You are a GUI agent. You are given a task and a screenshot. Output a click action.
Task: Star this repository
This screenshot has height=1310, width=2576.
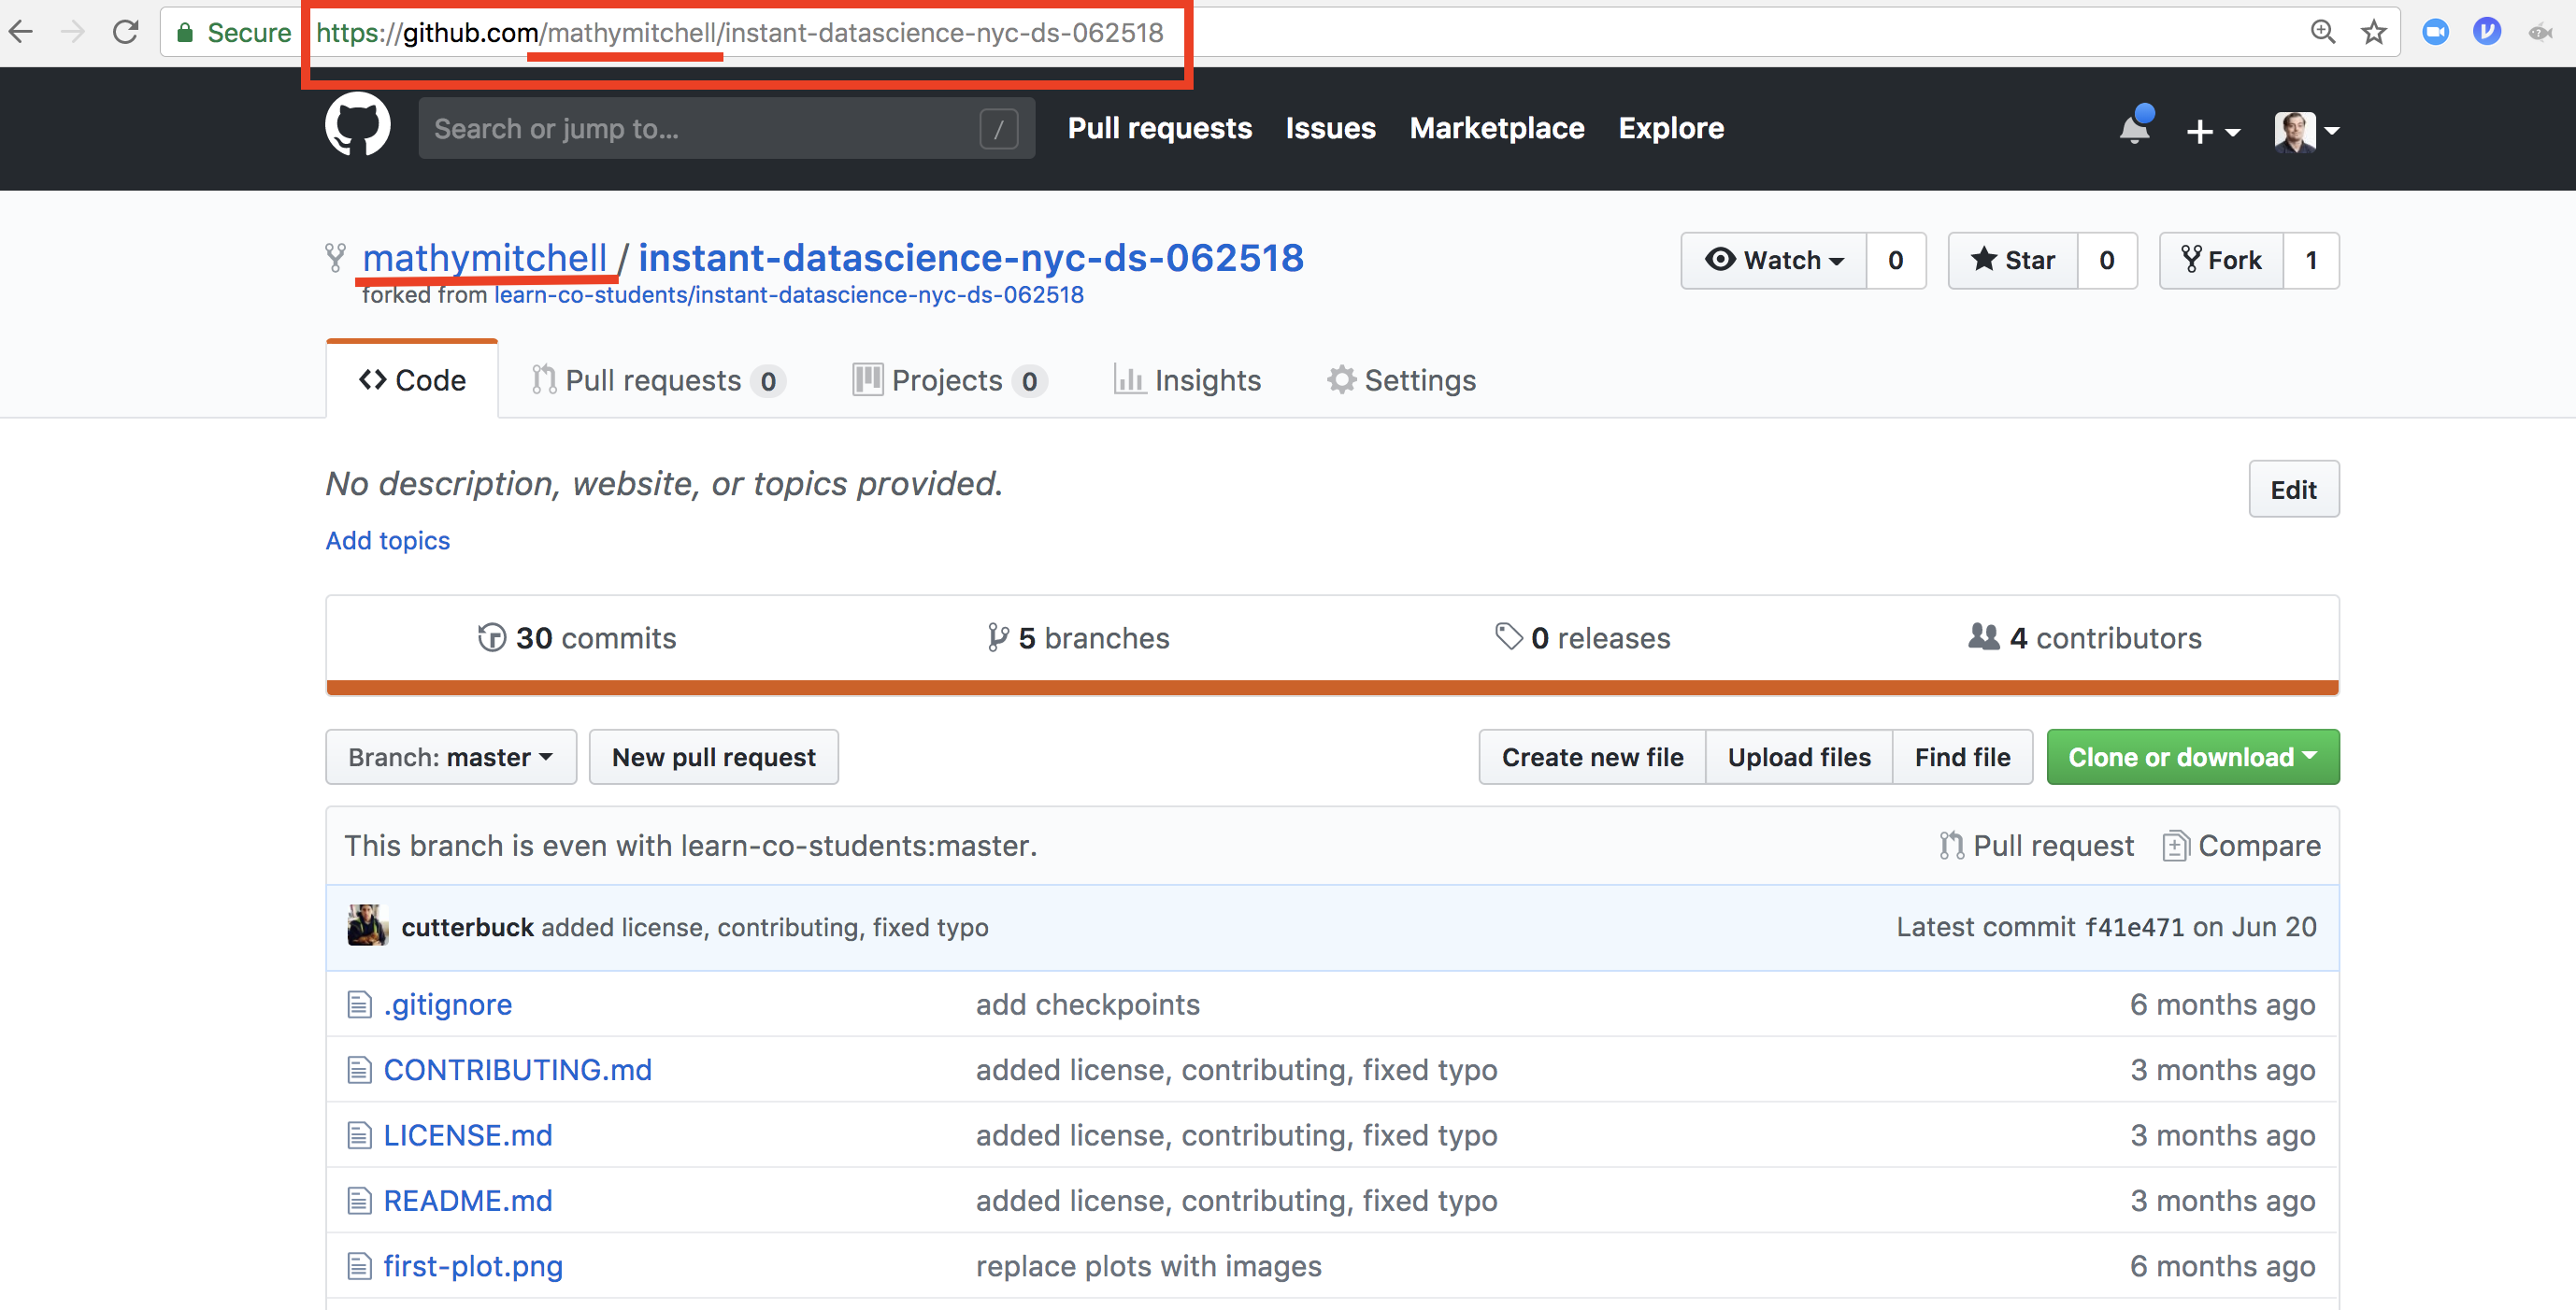coord(2012,260)
